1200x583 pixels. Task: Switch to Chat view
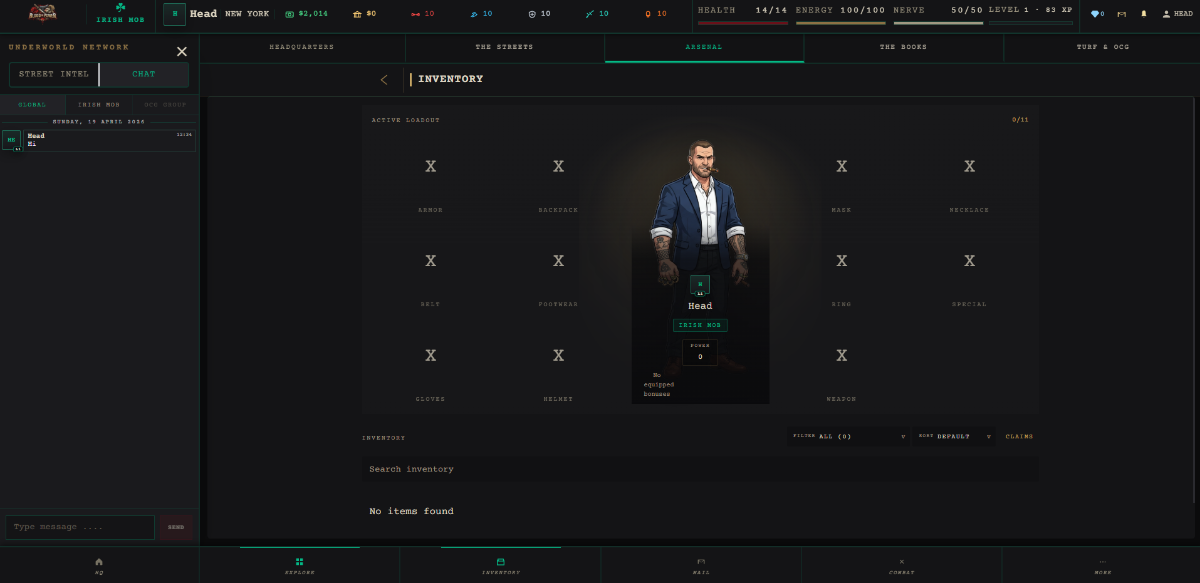[x=144, y=74]
